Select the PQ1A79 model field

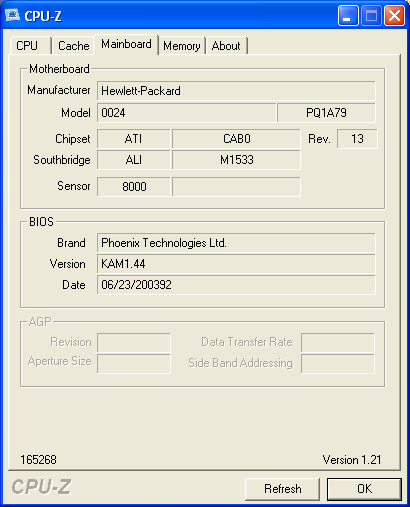(326, 113)
